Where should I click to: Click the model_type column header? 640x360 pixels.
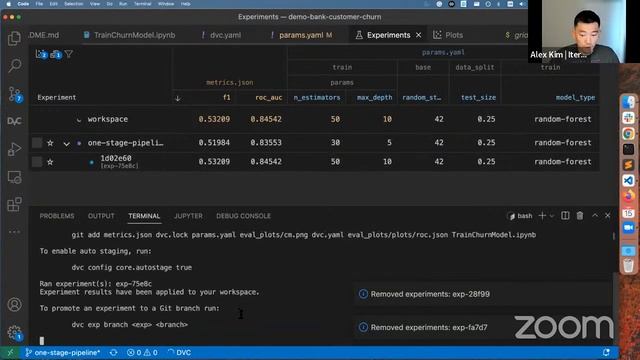click(x=575, y=98)
